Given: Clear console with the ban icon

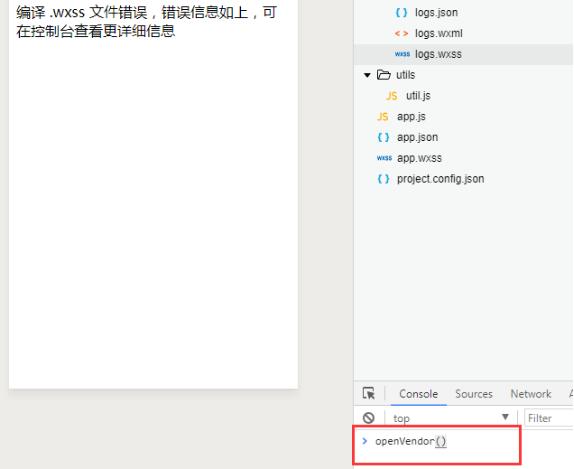Looking at the screenshot, I should pos(369,418).
